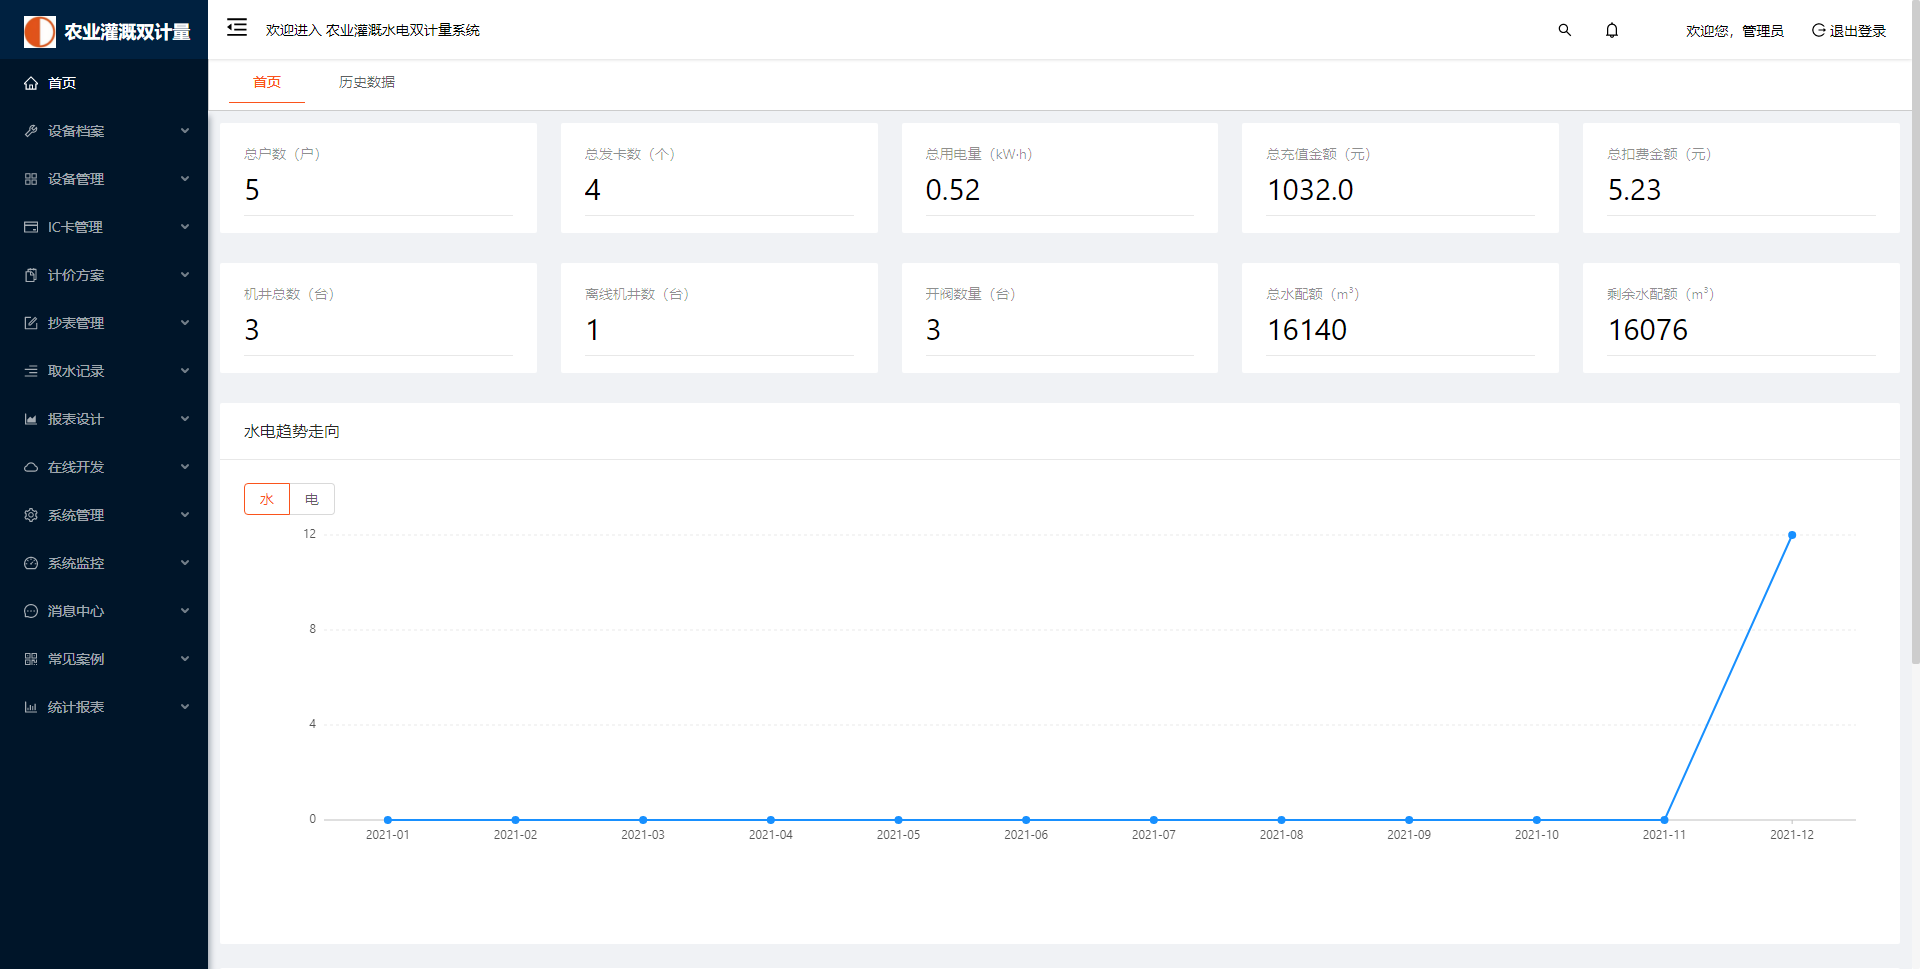
Task: Click the orange app logo
Action: point(40,31)
